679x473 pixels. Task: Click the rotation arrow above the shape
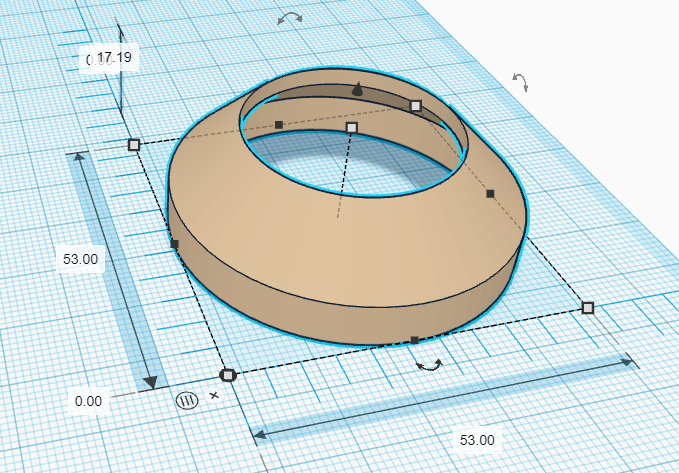(290, 18)
